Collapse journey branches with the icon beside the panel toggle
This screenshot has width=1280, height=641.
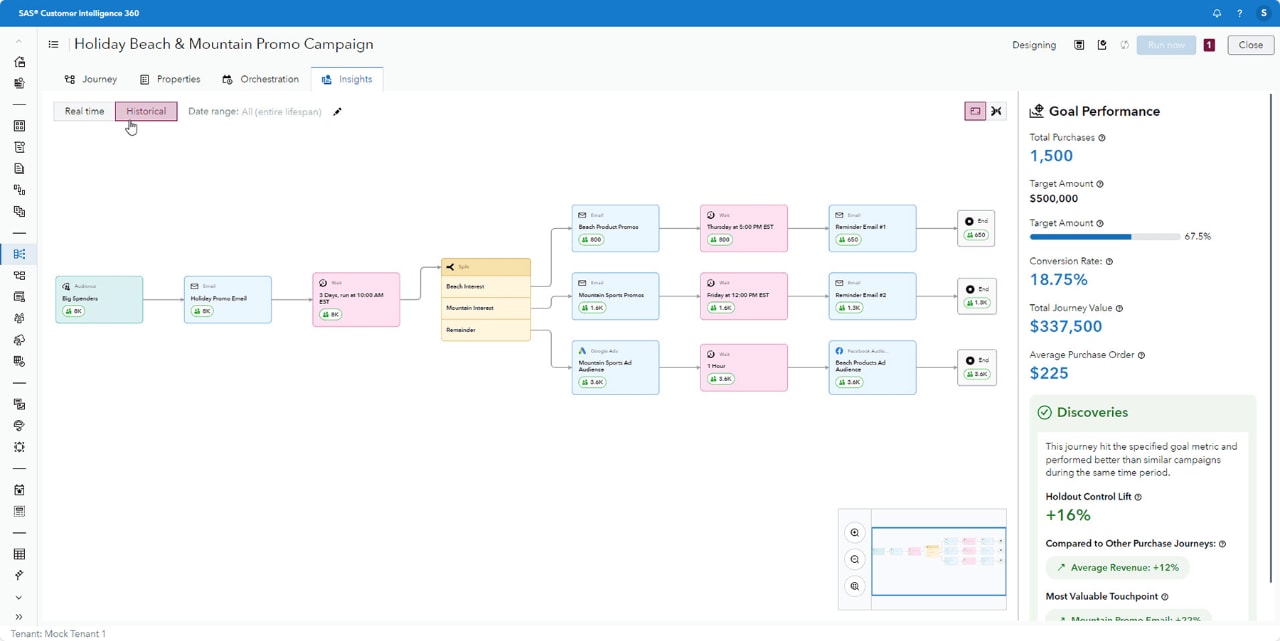[x=996, y=111]
